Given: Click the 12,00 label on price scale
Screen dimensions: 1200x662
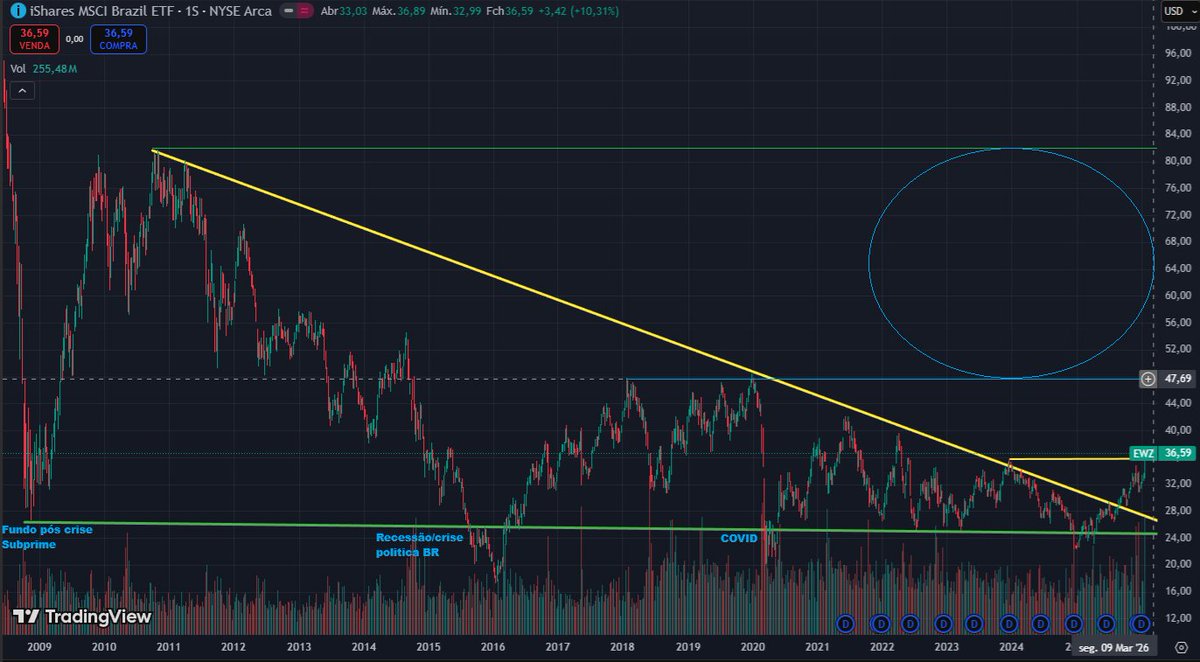Looking at the screenshot, I should [1178, 617].
